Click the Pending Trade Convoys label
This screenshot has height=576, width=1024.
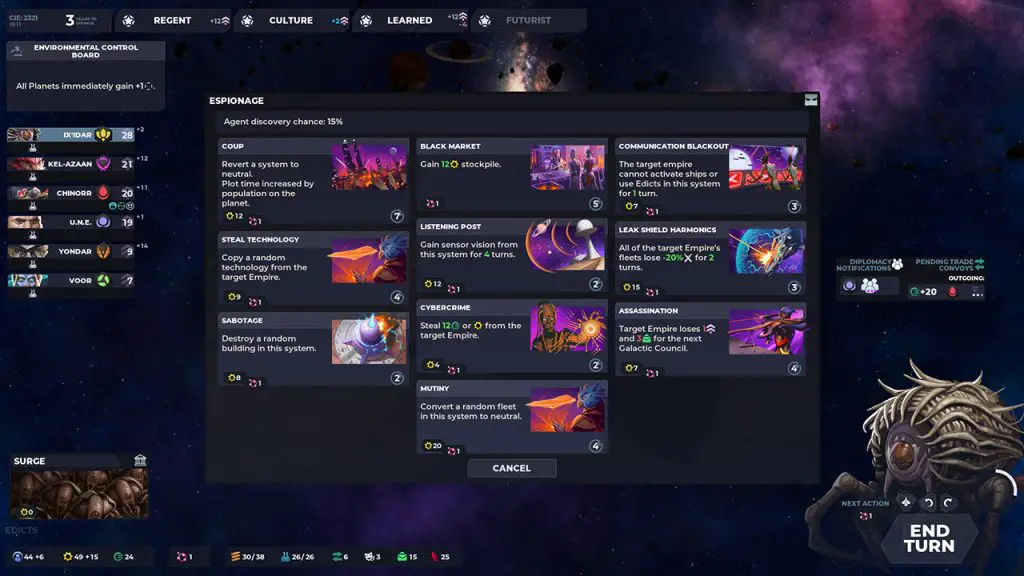944,264
